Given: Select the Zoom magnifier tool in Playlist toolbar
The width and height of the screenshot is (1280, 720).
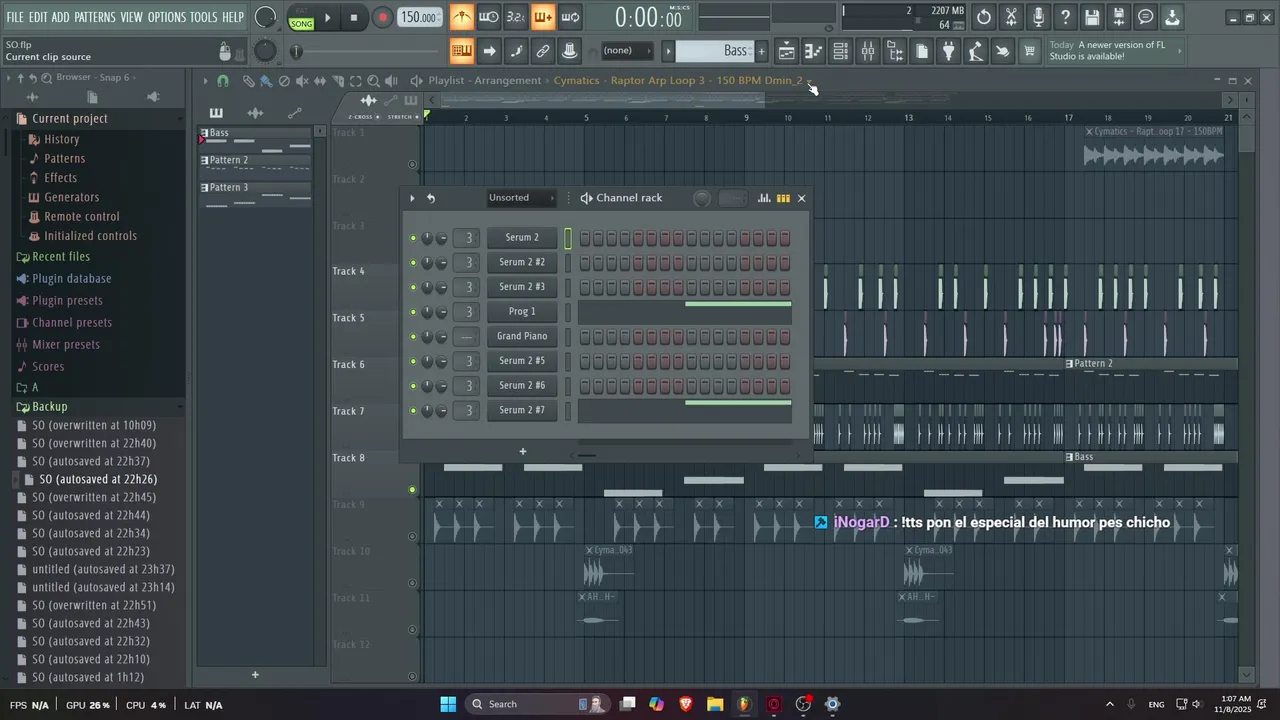Looking at the screenshot, I should pyautogui.click(x=373, y=81).
